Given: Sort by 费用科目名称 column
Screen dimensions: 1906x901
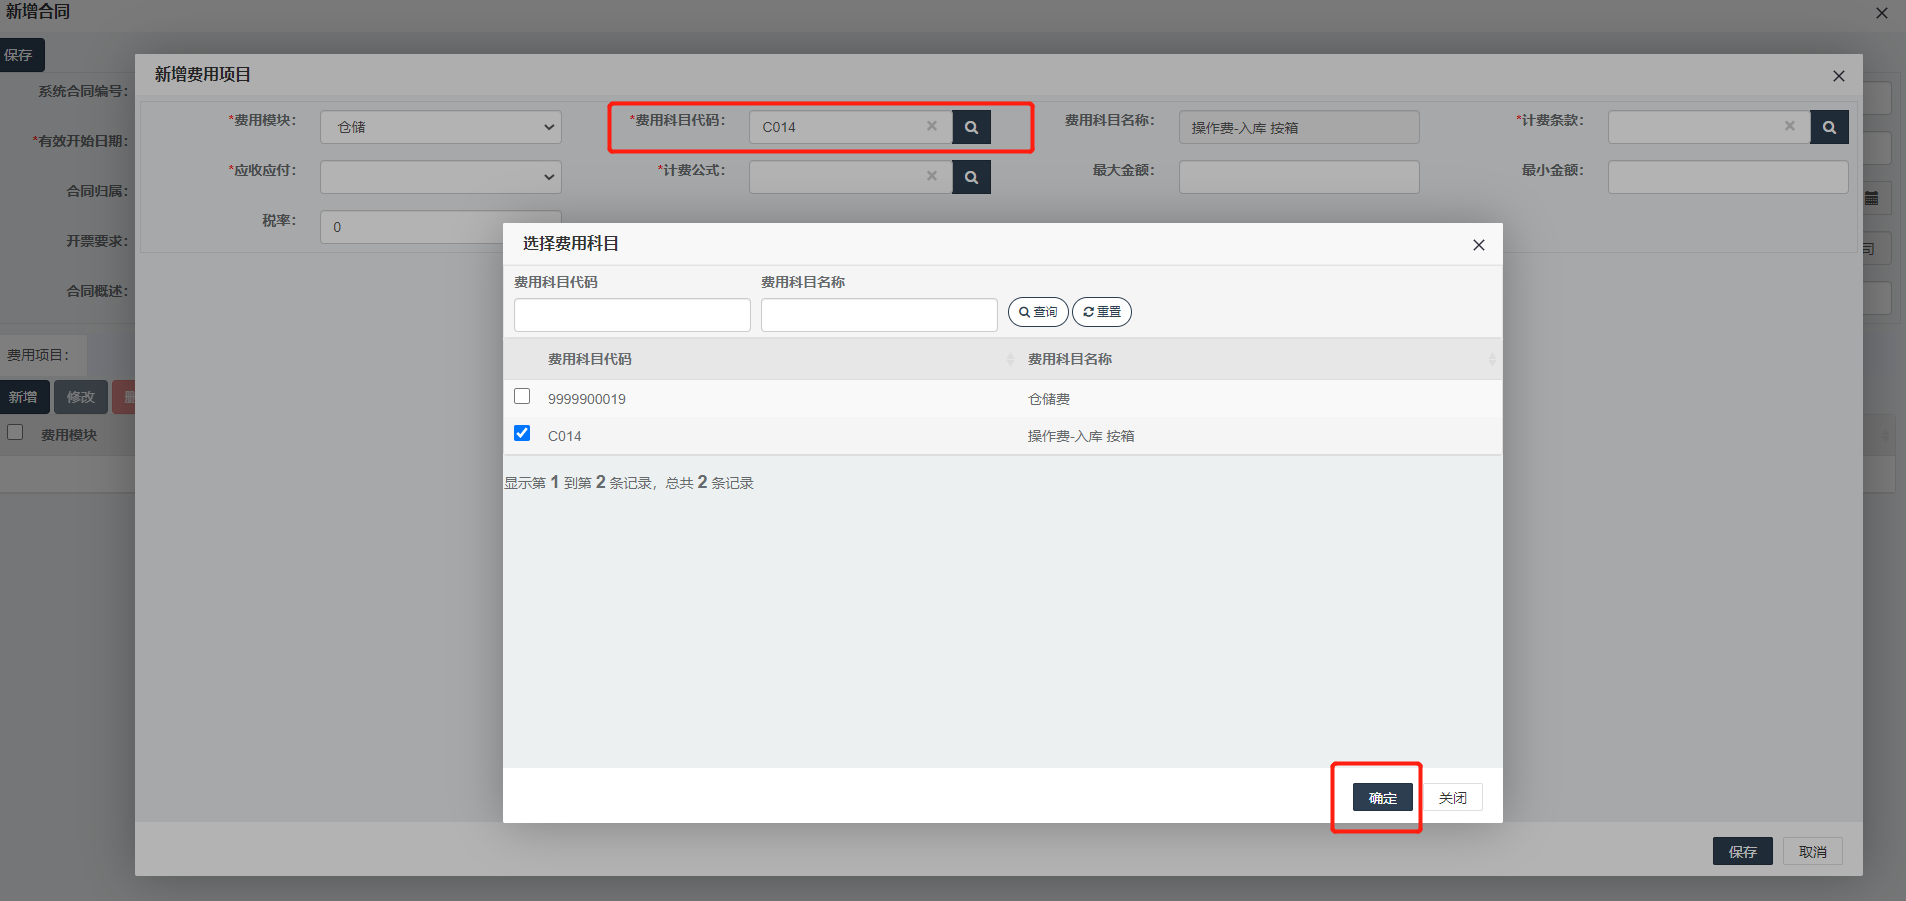Looking at the screenshot, I should pos(1492,359).
